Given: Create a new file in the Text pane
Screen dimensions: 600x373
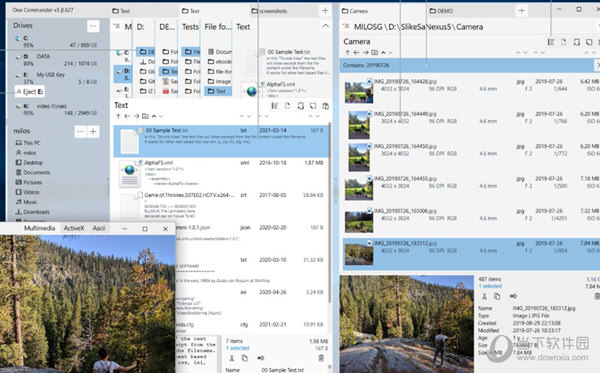Looking at the screenshot, I should coord(287,106).
